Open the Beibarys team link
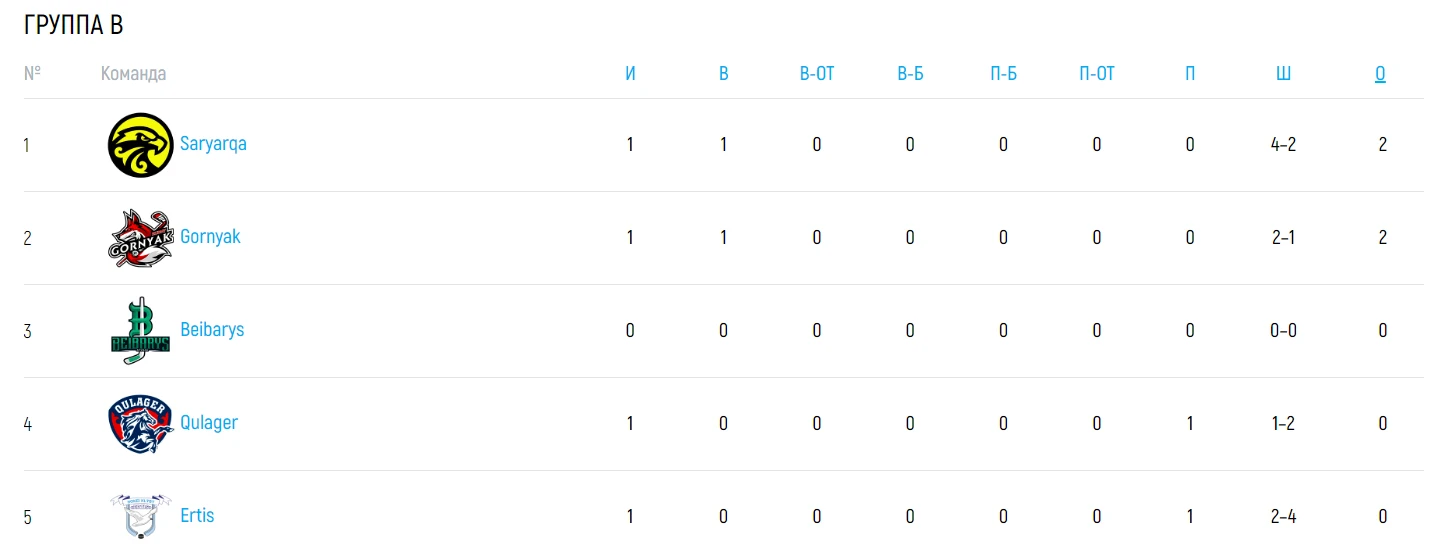This screenshot has width=1440, height=559. [212, 330]
